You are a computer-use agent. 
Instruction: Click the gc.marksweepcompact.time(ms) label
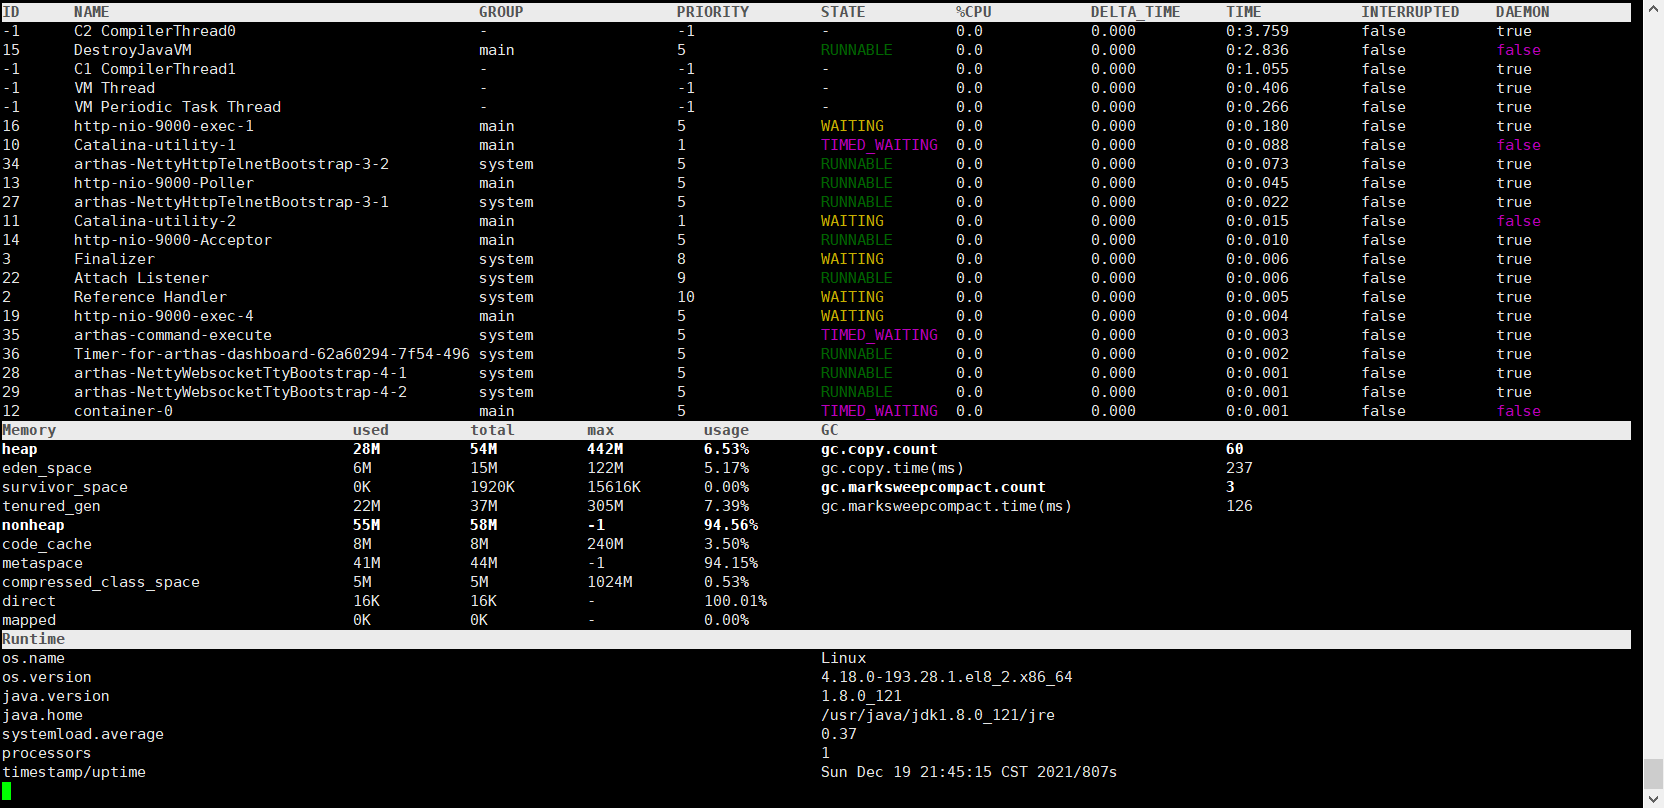point(947,506)
